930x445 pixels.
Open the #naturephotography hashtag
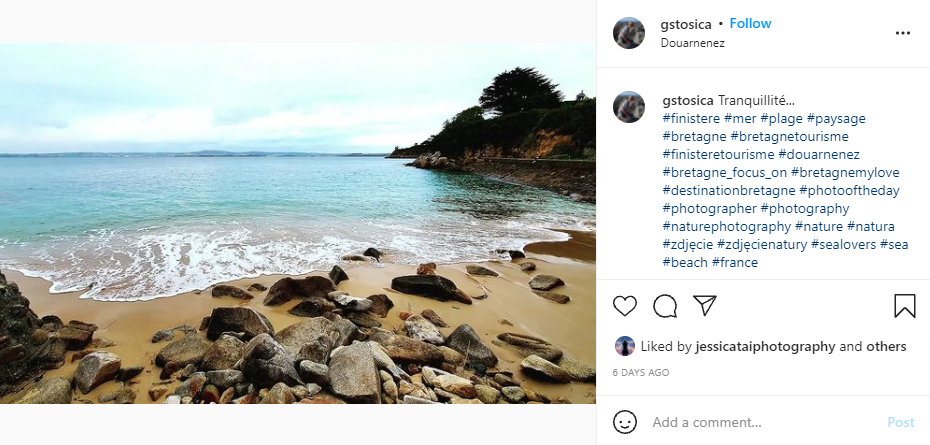pyautogui.click(x=726, y=226)
